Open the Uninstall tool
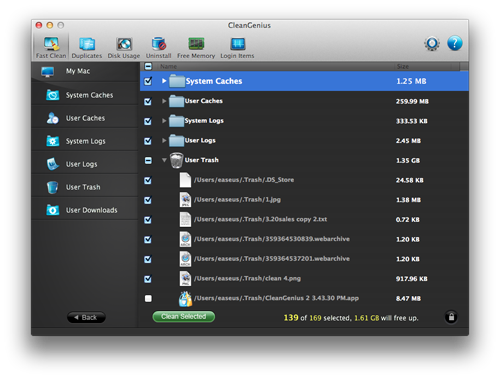Image resolution: width=500 pixels, height=379 pixels. coord(158,47)
